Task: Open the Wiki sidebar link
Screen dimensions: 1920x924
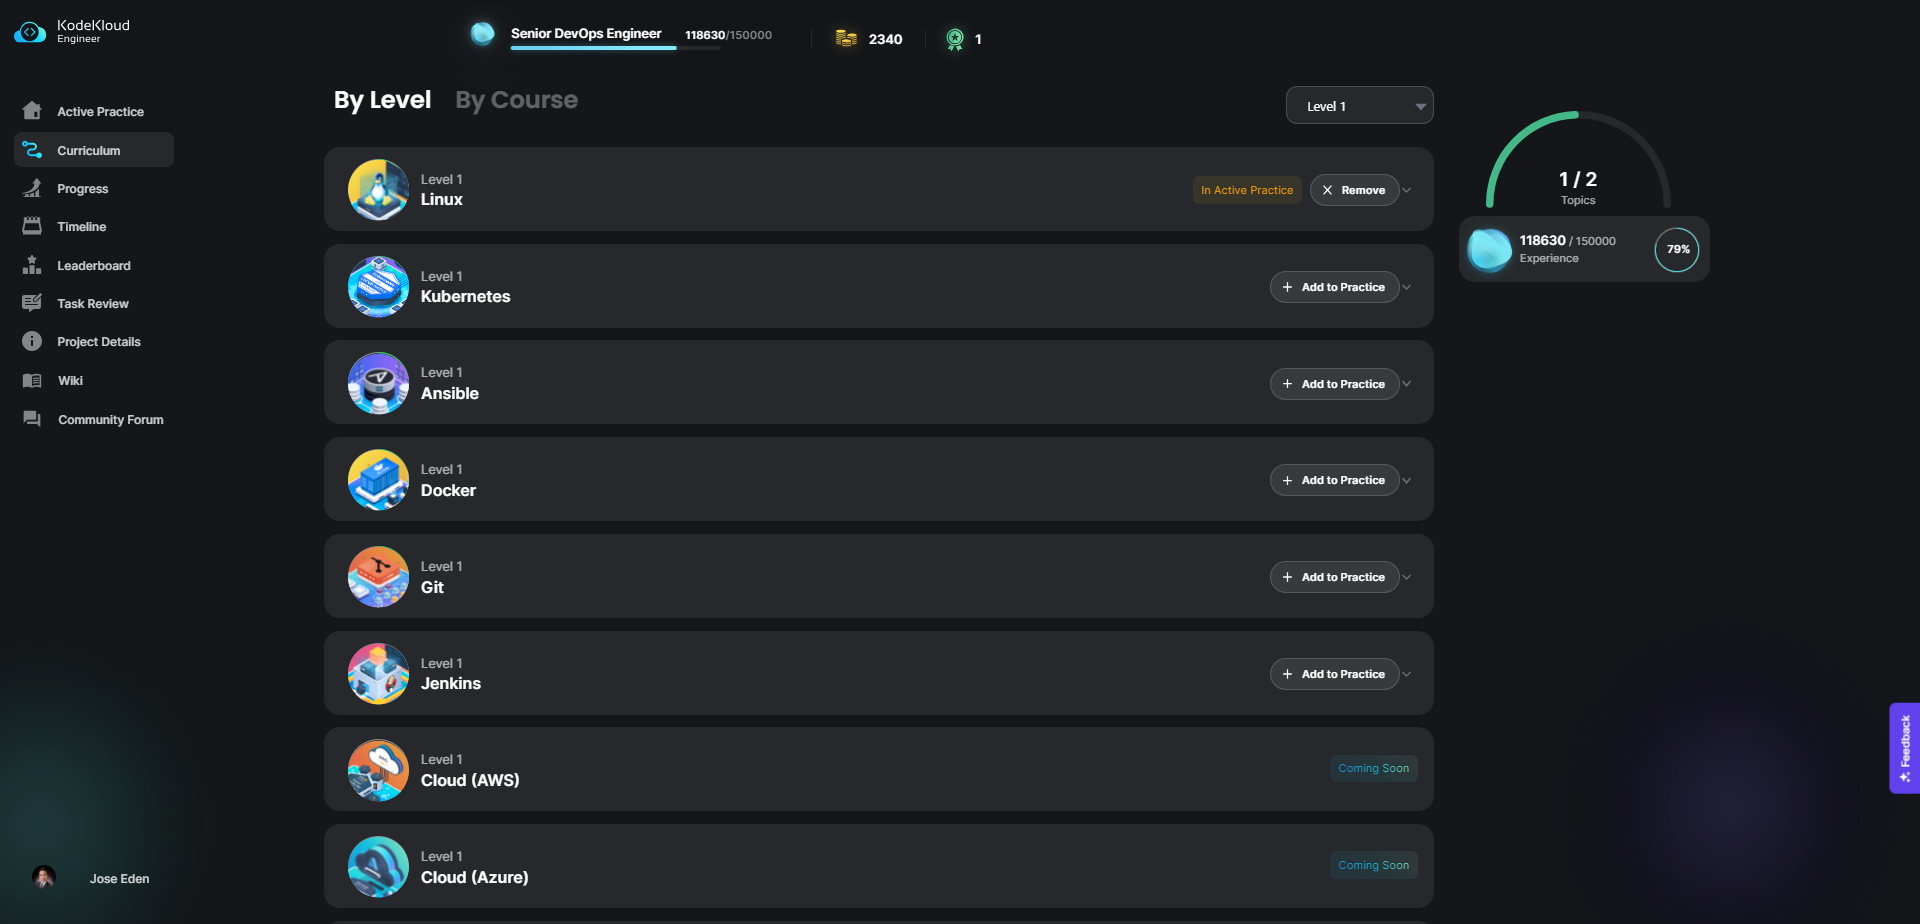Action: point(94,380)
